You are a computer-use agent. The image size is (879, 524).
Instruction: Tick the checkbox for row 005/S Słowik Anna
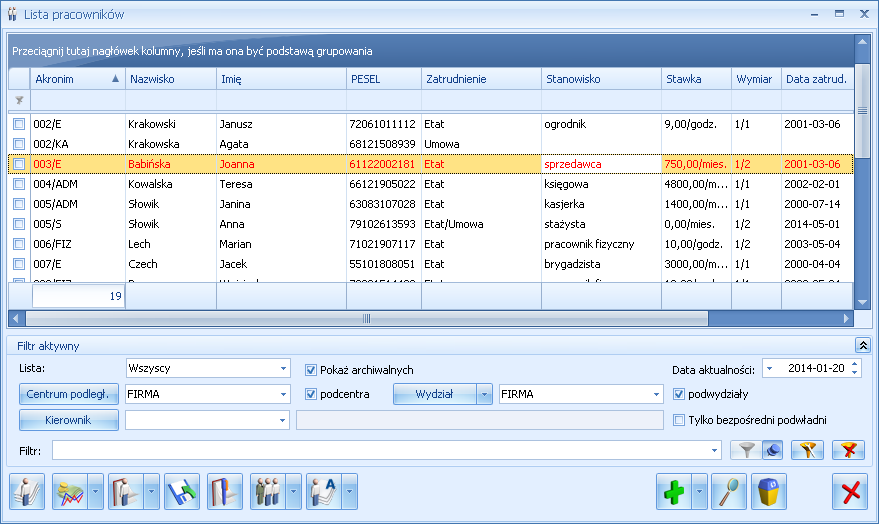19,224
